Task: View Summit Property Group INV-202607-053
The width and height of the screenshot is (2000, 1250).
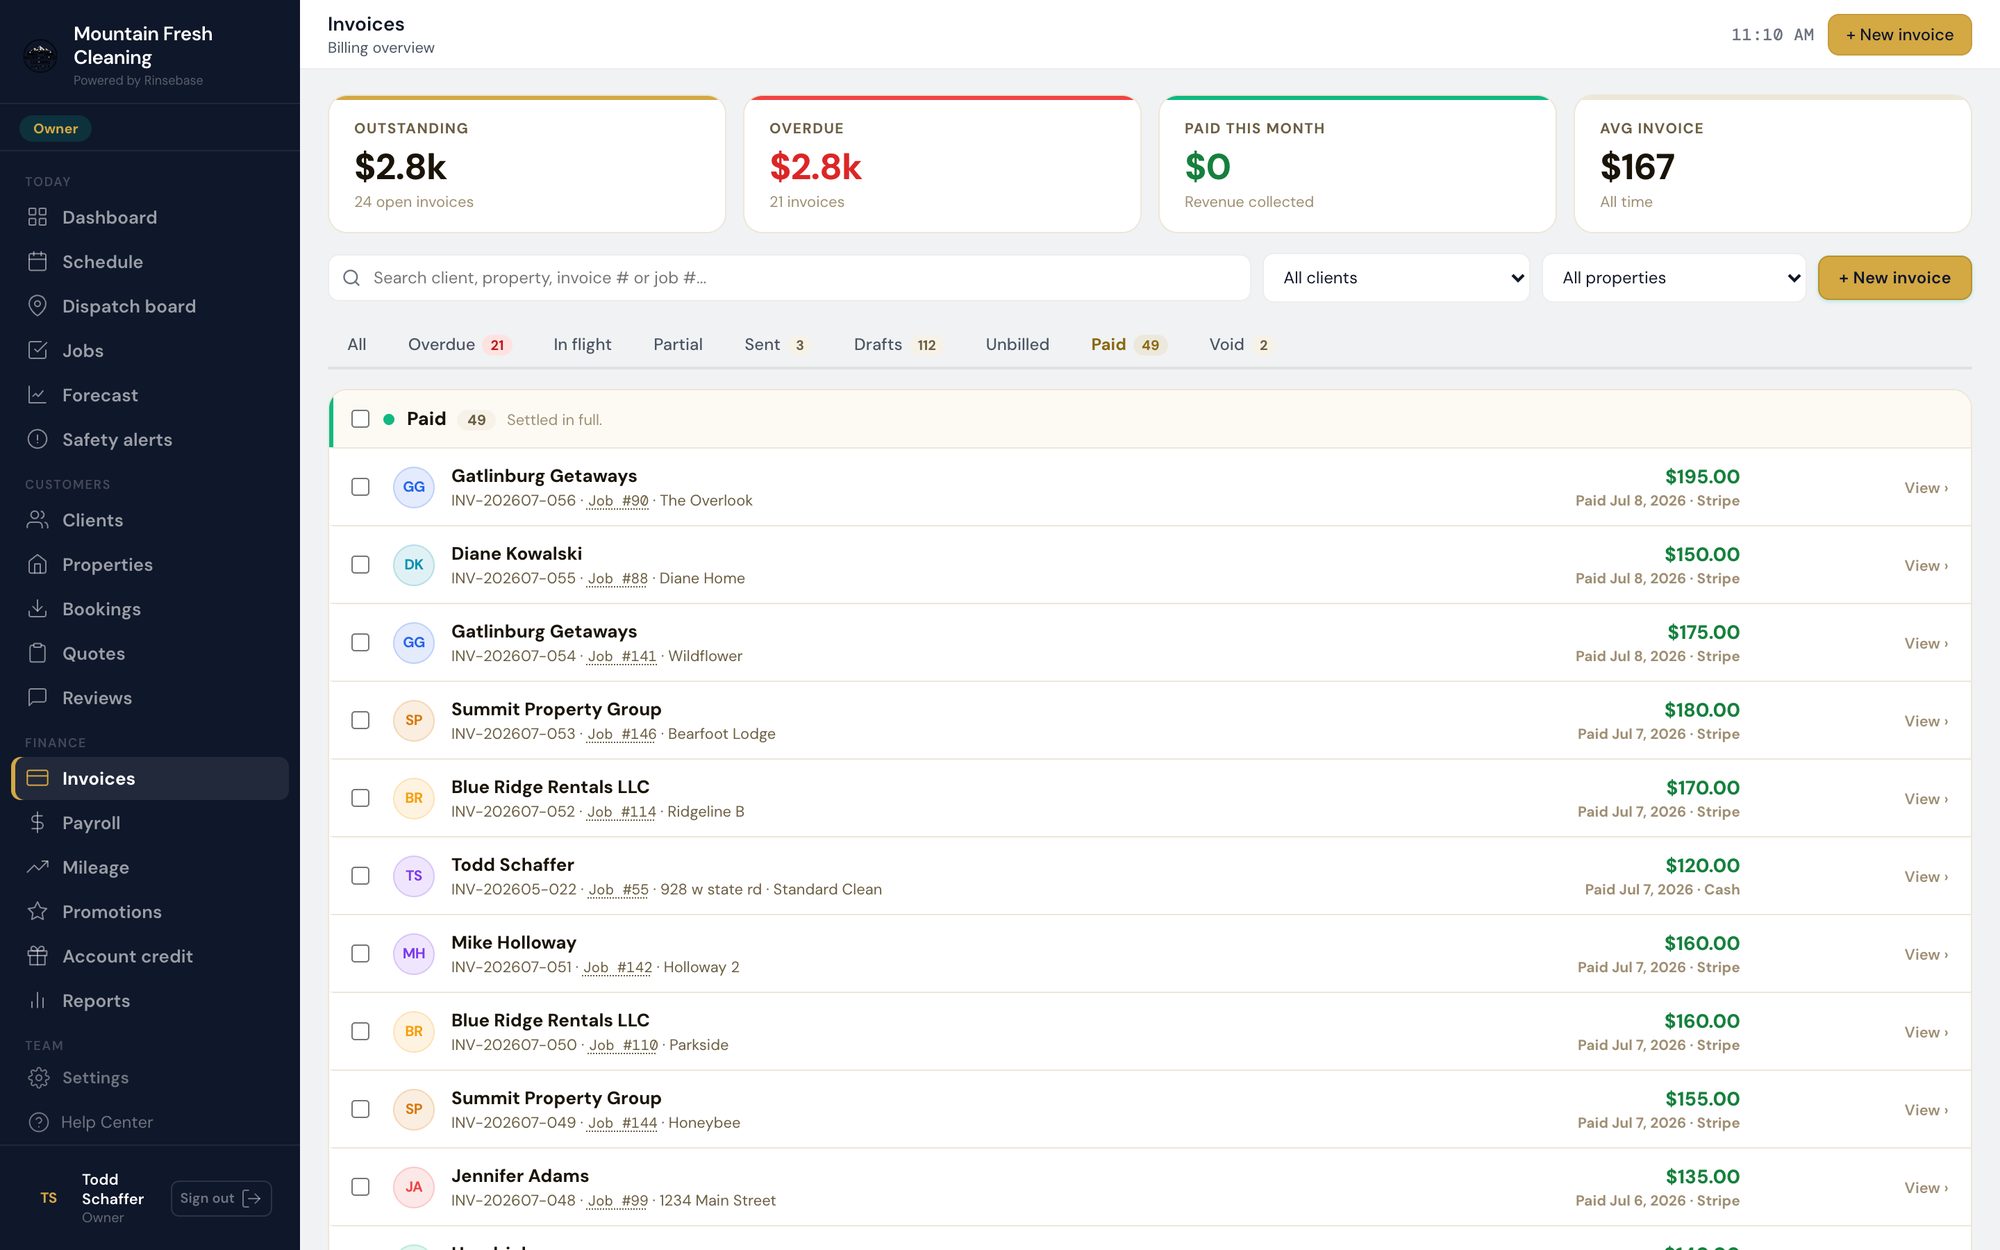Action: 1926,721
